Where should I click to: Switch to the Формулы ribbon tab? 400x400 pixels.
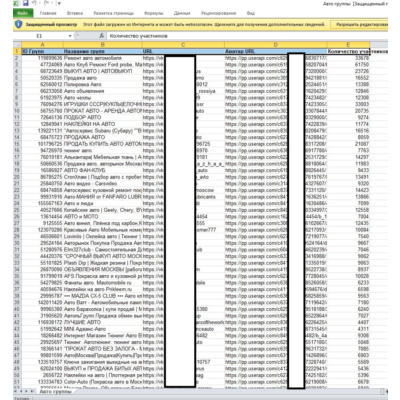(x=154, y=13)
